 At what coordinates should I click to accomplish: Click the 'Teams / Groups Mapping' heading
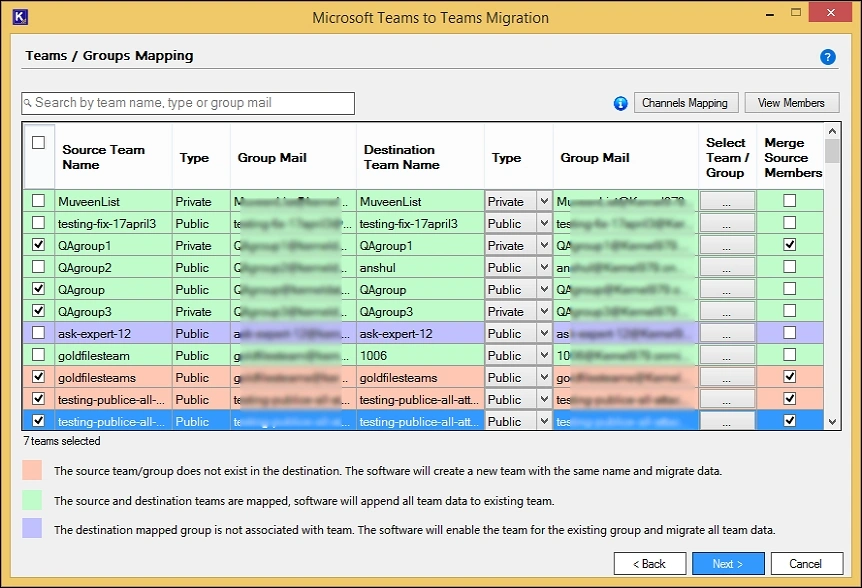point(109,56)
